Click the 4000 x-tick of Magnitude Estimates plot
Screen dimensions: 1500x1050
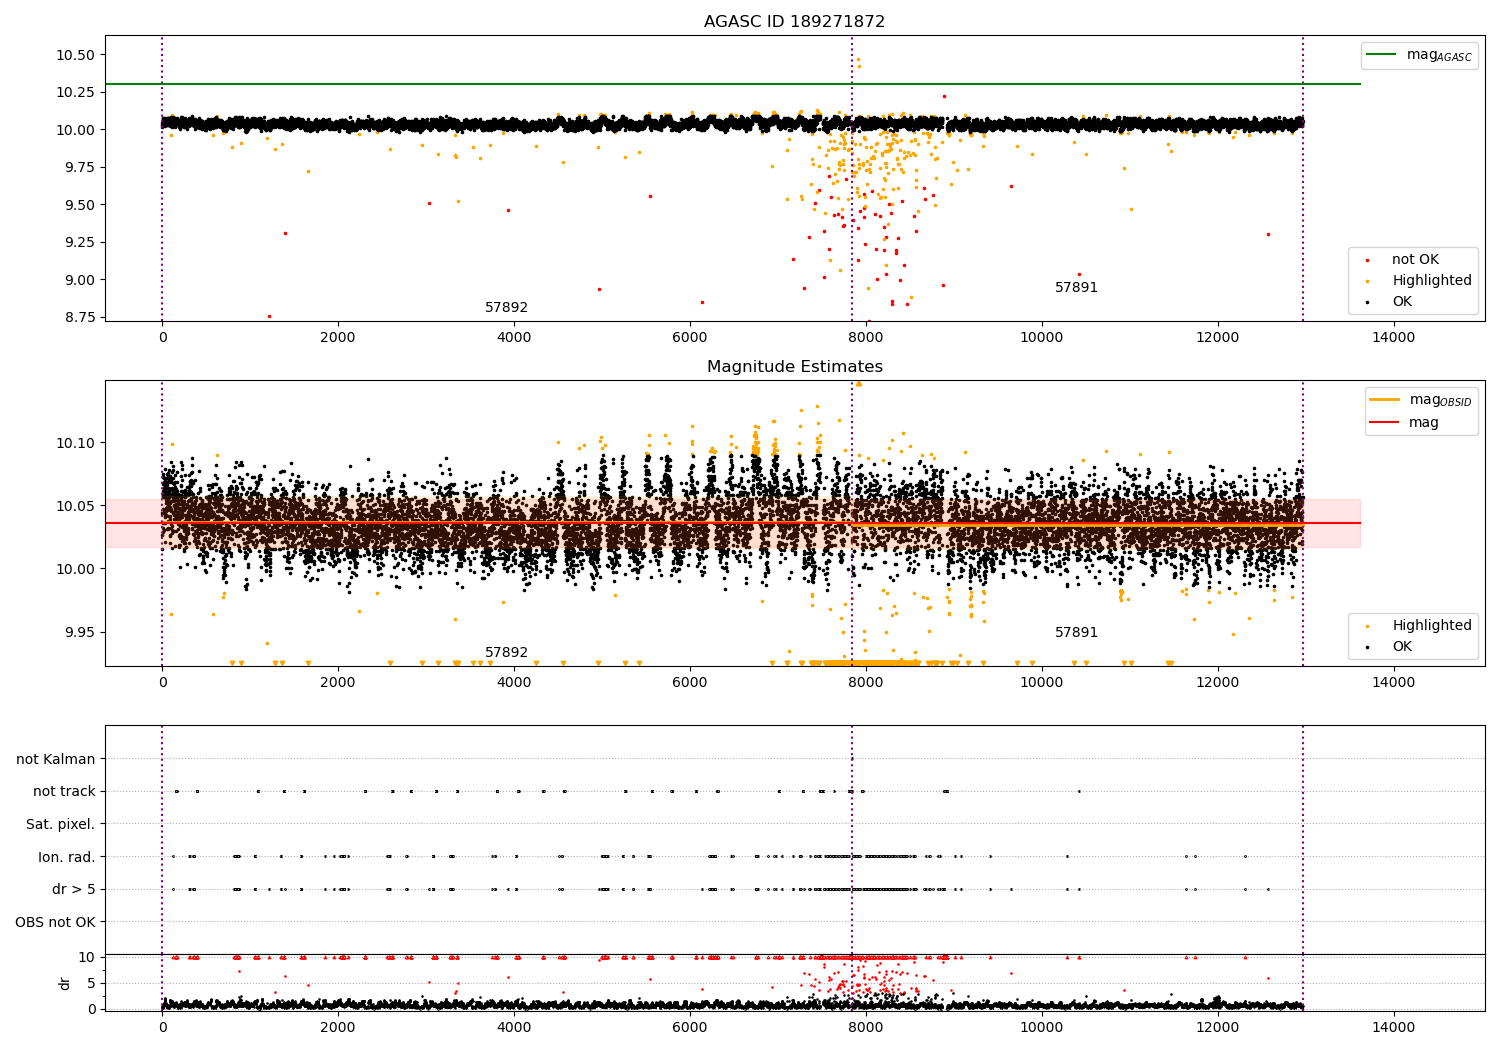[x=514, y=683]
